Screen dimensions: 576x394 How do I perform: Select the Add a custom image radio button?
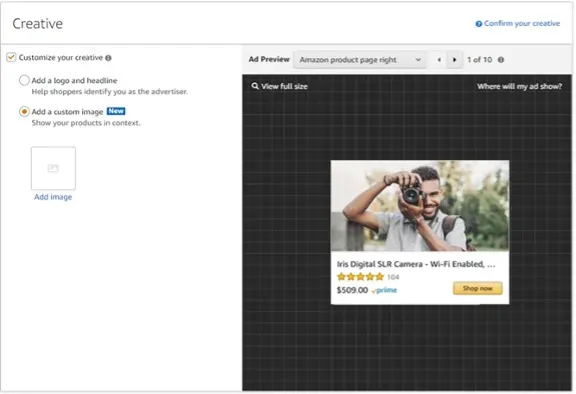coord(24,111)
